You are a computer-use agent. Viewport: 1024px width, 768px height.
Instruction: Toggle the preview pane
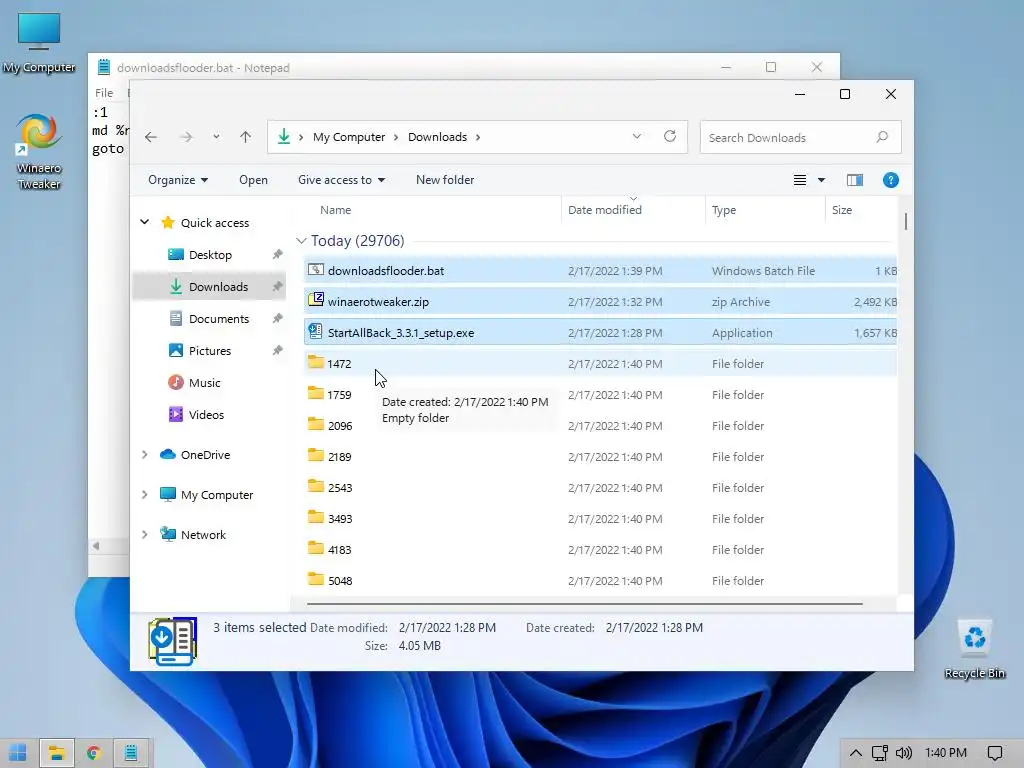(x=855, y=180)
